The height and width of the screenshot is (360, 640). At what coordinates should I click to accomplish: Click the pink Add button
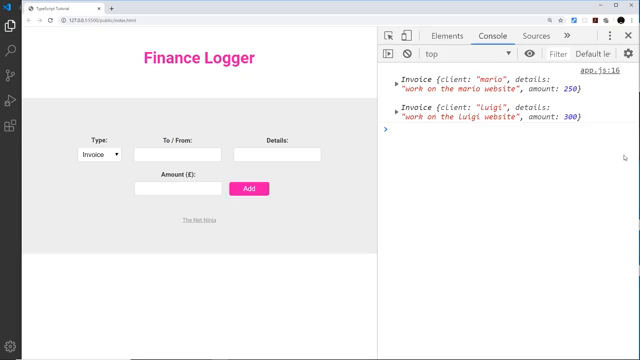(x=249, y=189)
